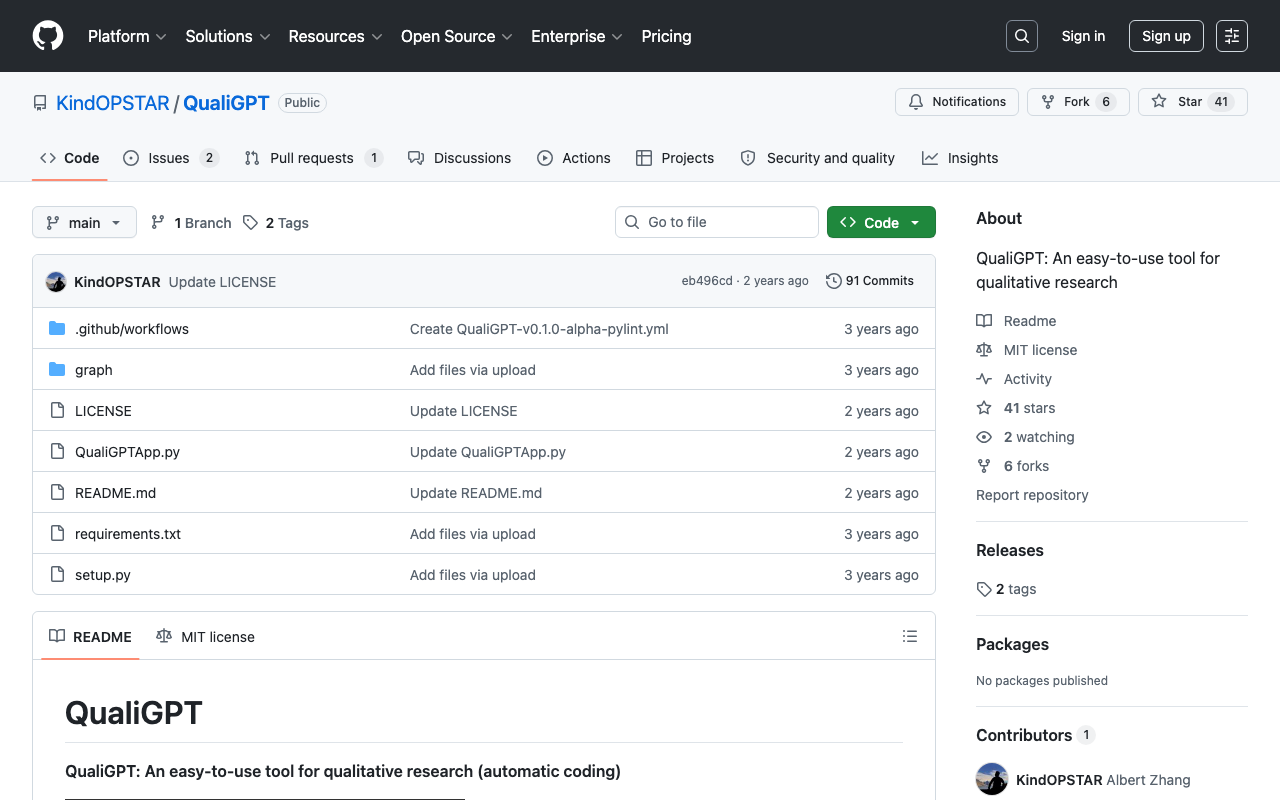Select the MIT license tab in file viewer
The height and width of the screenshot is (800, 1280).
[x=205, y=637]
